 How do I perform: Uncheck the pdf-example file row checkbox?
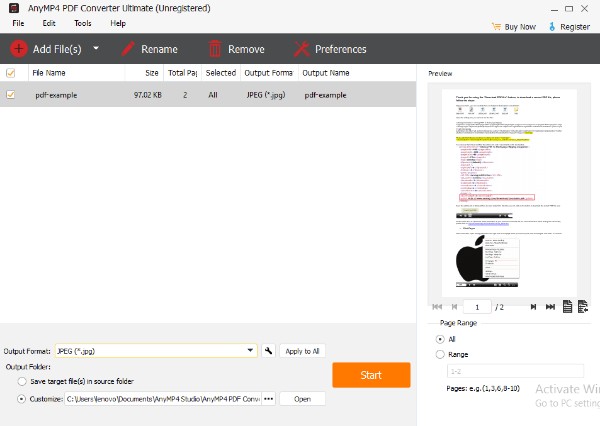pos(11,95)
